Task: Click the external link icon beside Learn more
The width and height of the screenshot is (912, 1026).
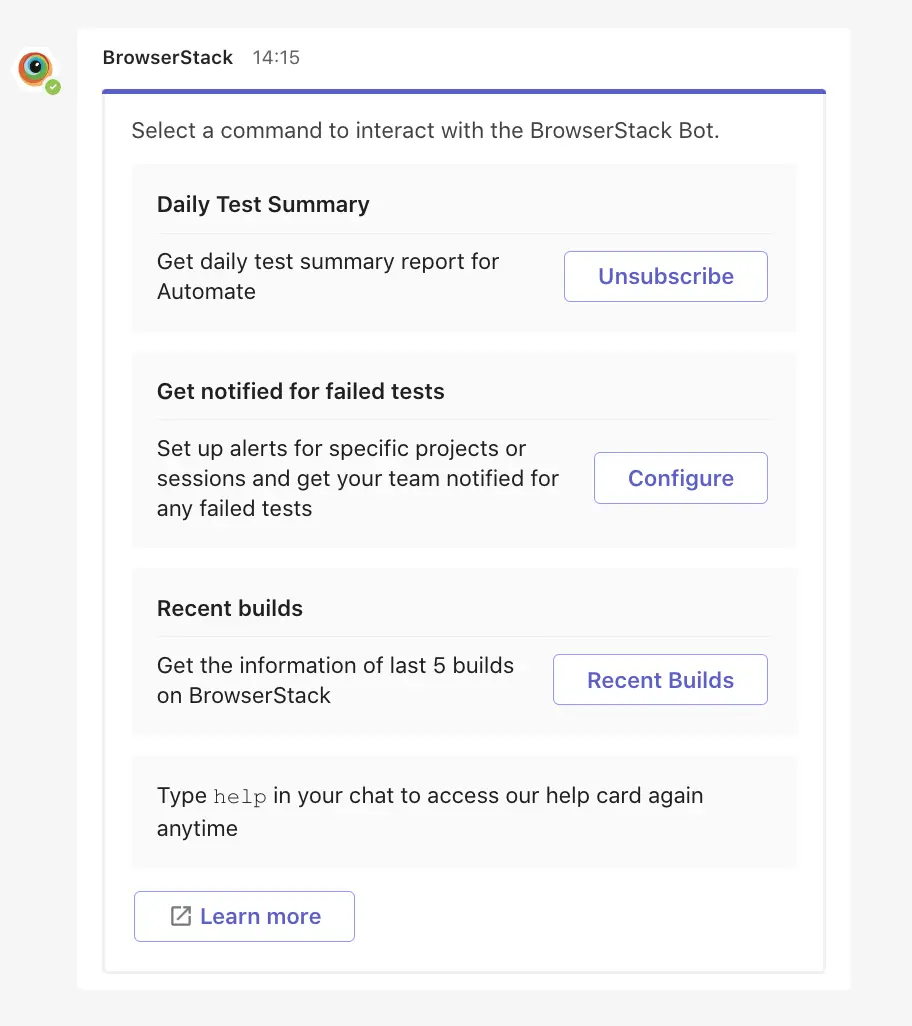Action: (x=181, y=916)
